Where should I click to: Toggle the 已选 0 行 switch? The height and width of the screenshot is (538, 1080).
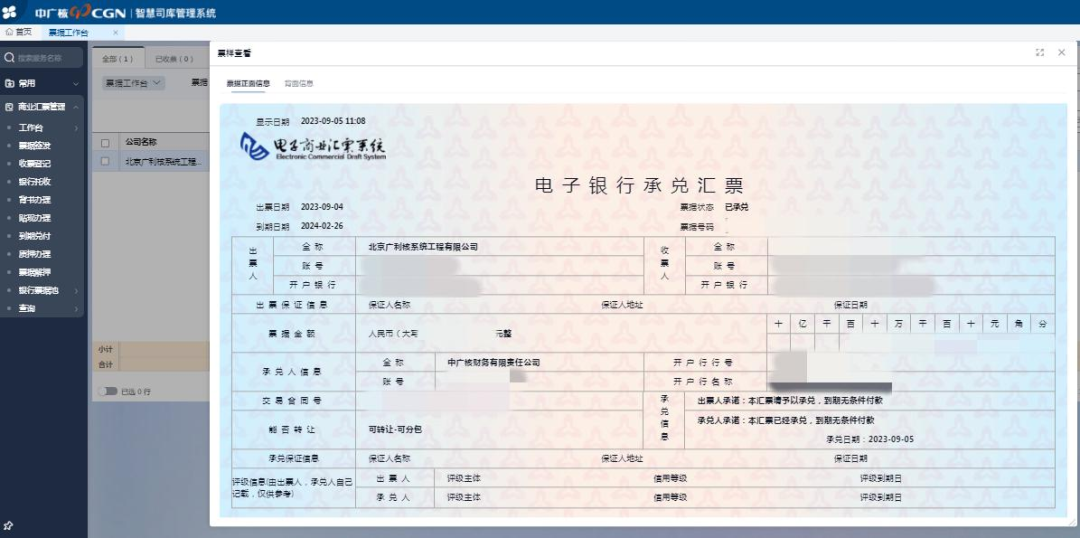click(x=107, y=391)
